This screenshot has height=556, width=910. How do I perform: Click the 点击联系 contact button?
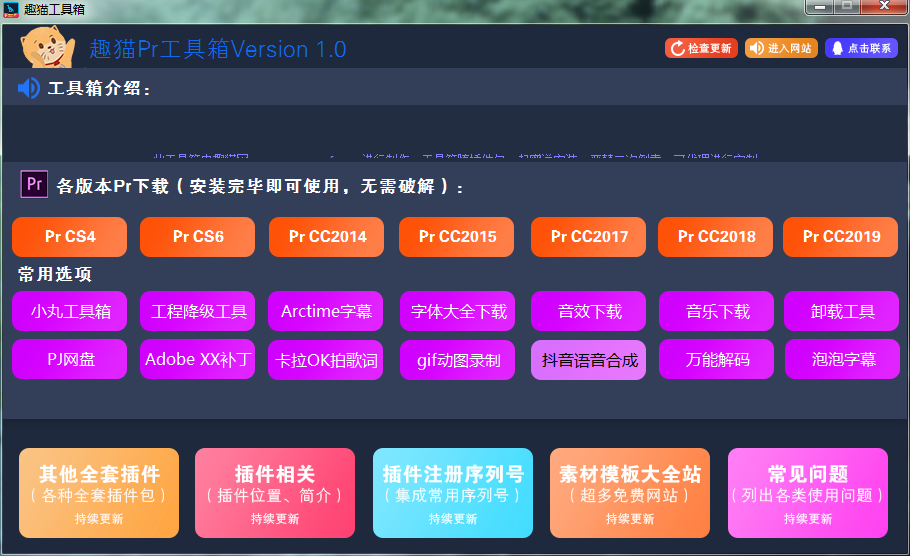[861, 48]
